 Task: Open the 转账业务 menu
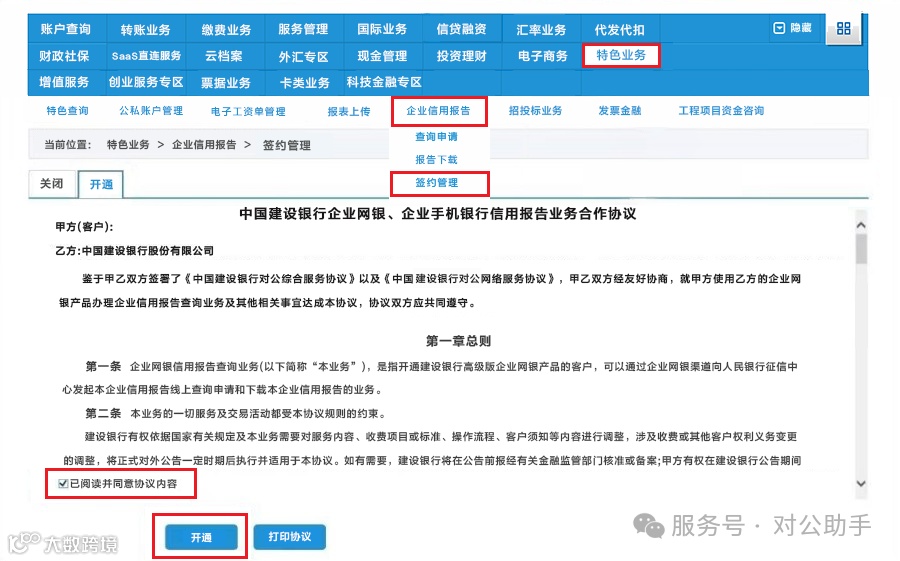point(145,29)
